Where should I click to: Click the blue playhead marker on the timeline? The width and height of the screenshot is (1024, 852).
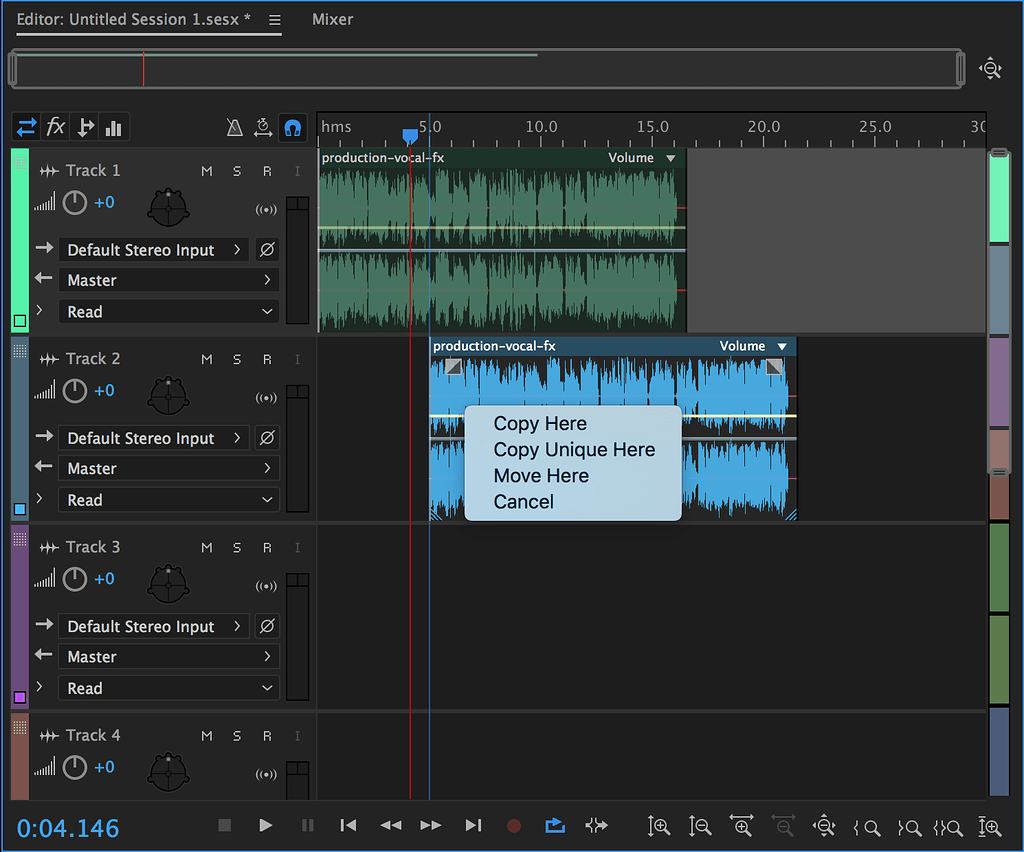(410, 133)
